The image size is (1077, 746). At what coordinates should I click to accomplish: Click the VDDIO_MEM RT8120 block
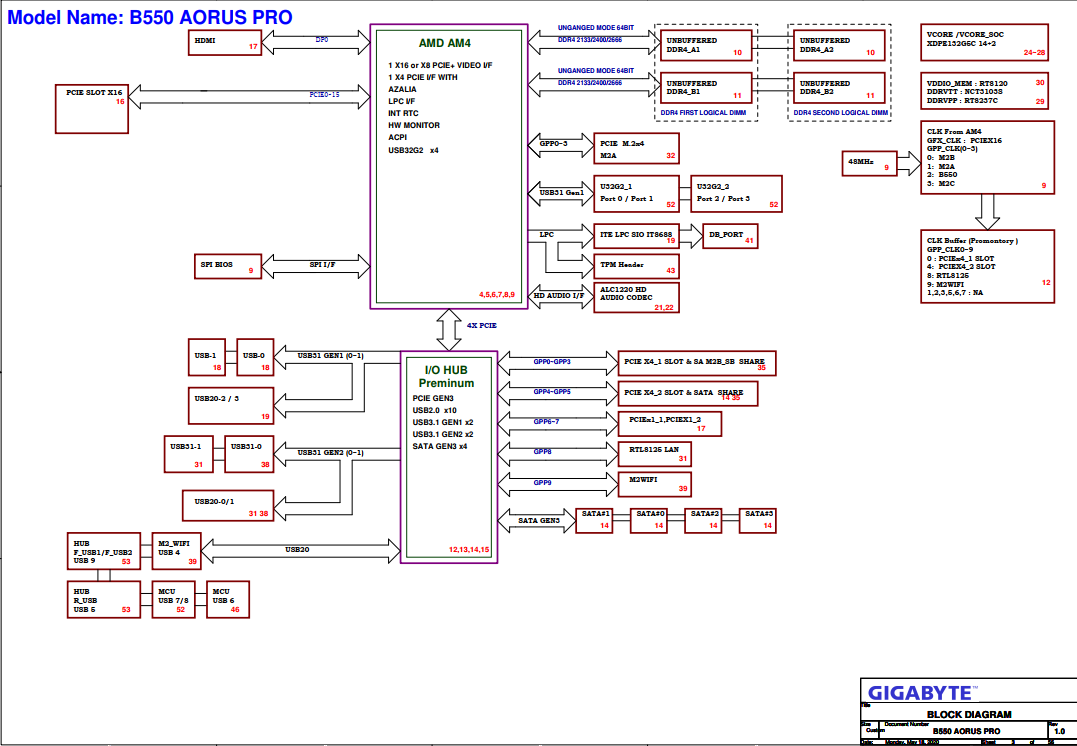984,91
